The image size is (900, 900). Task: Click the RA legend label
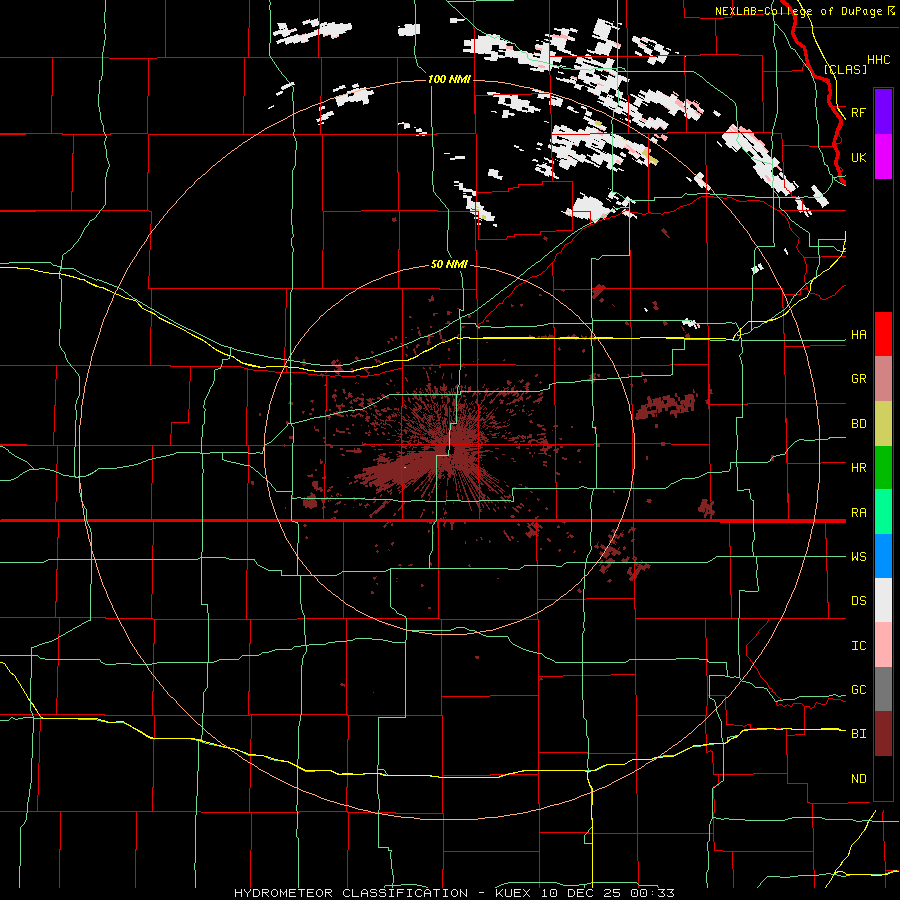pos(858,513)
